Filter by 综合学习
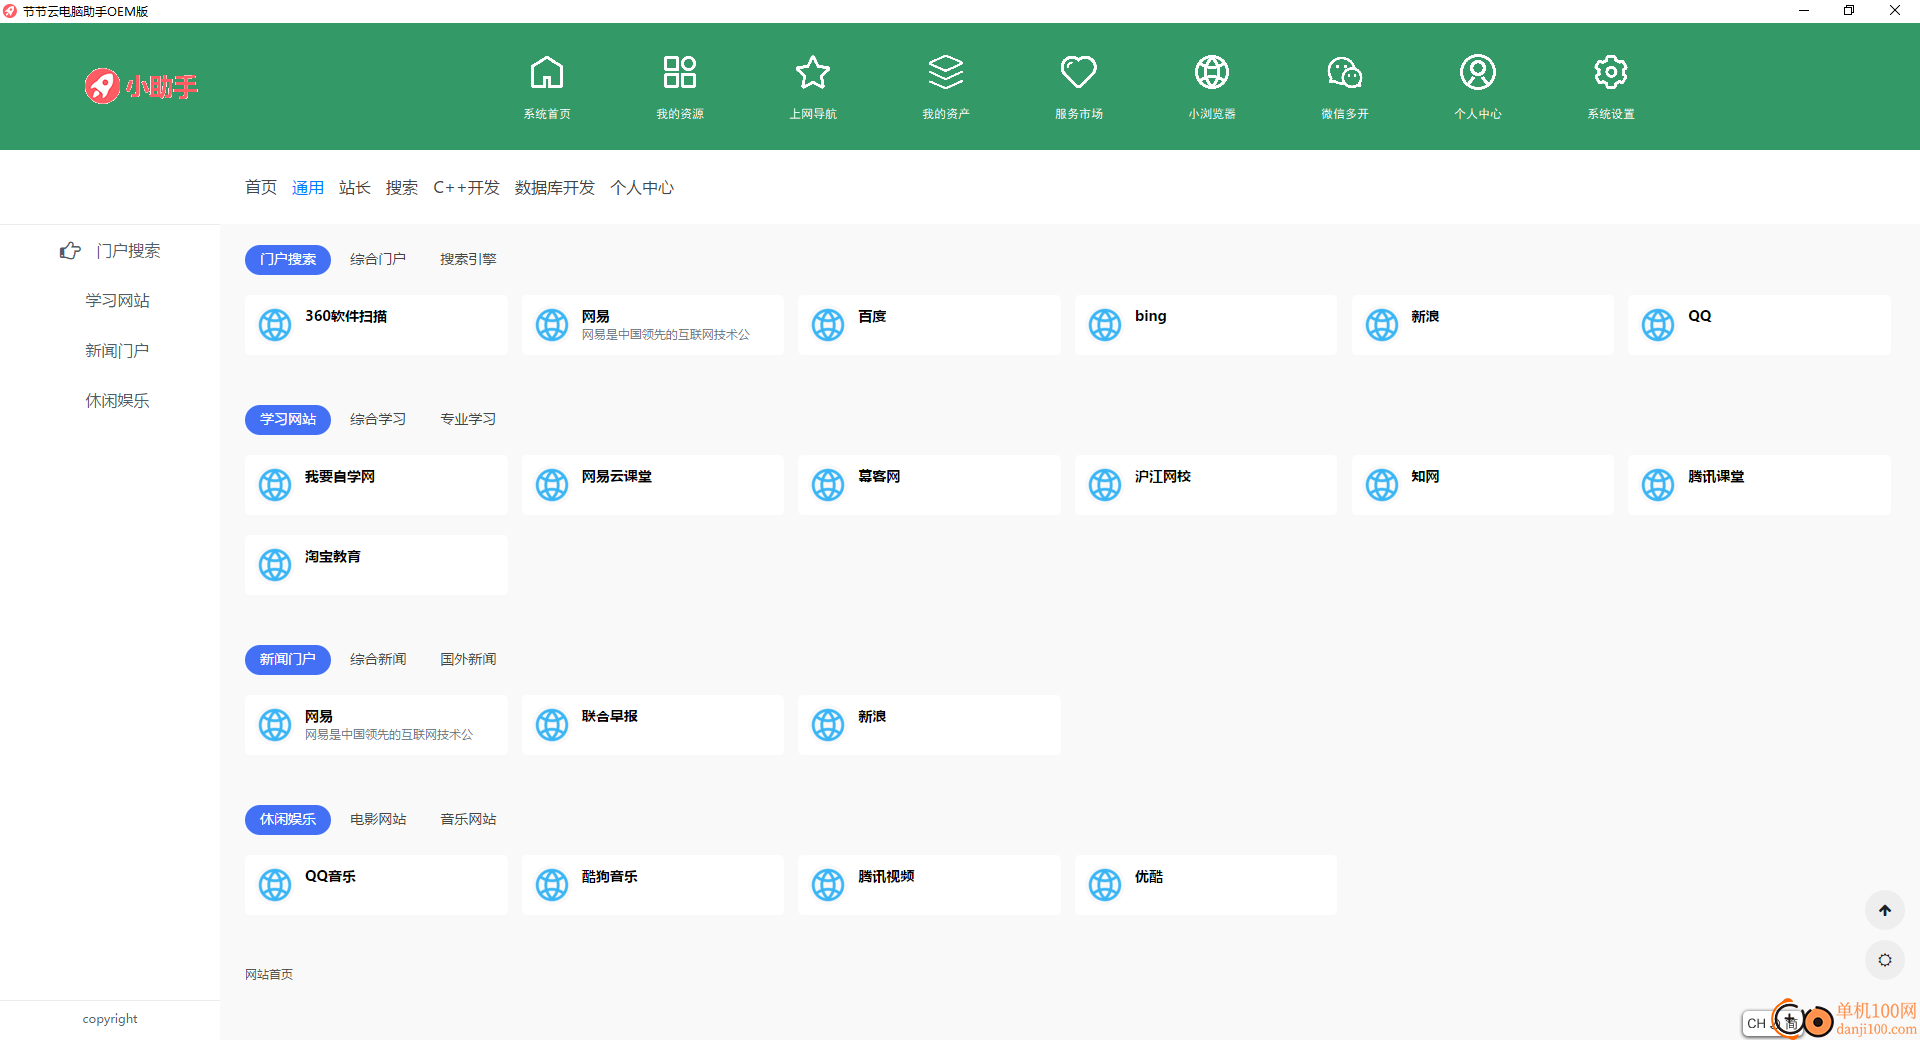 point(378,419)
